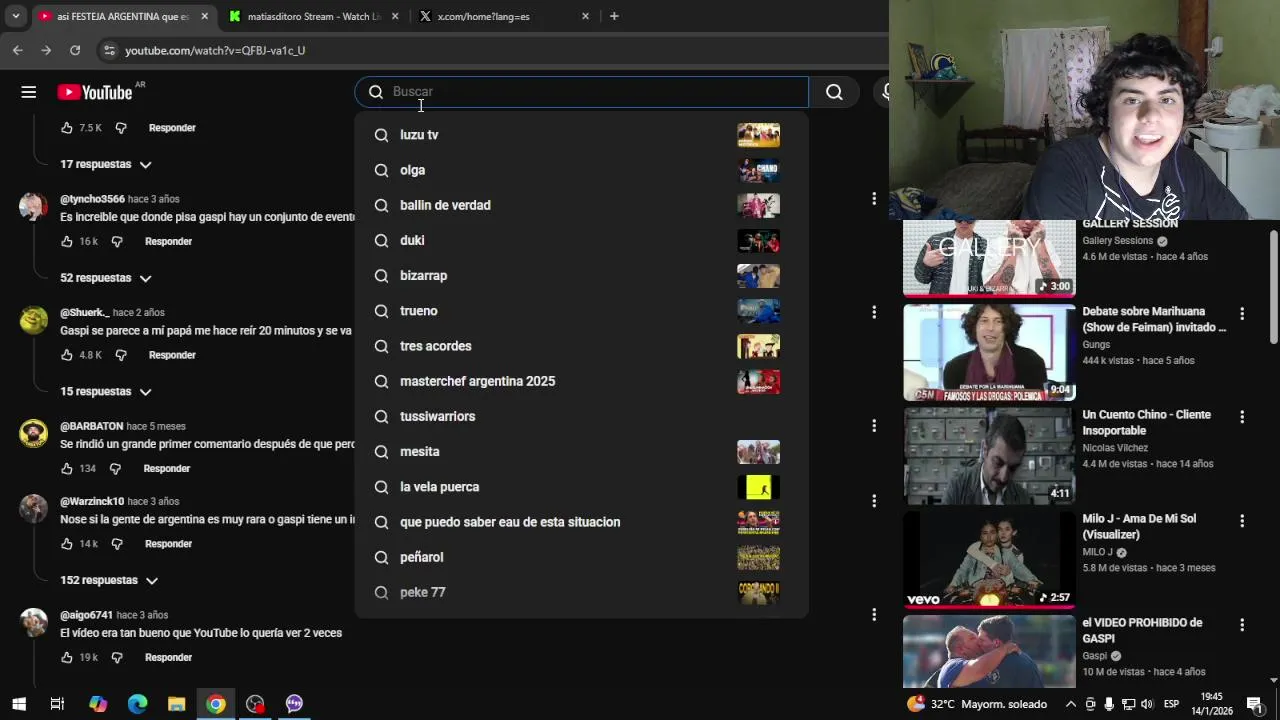
Task: Pick the 'tres acordes' search suggestion
Action: 581,346
